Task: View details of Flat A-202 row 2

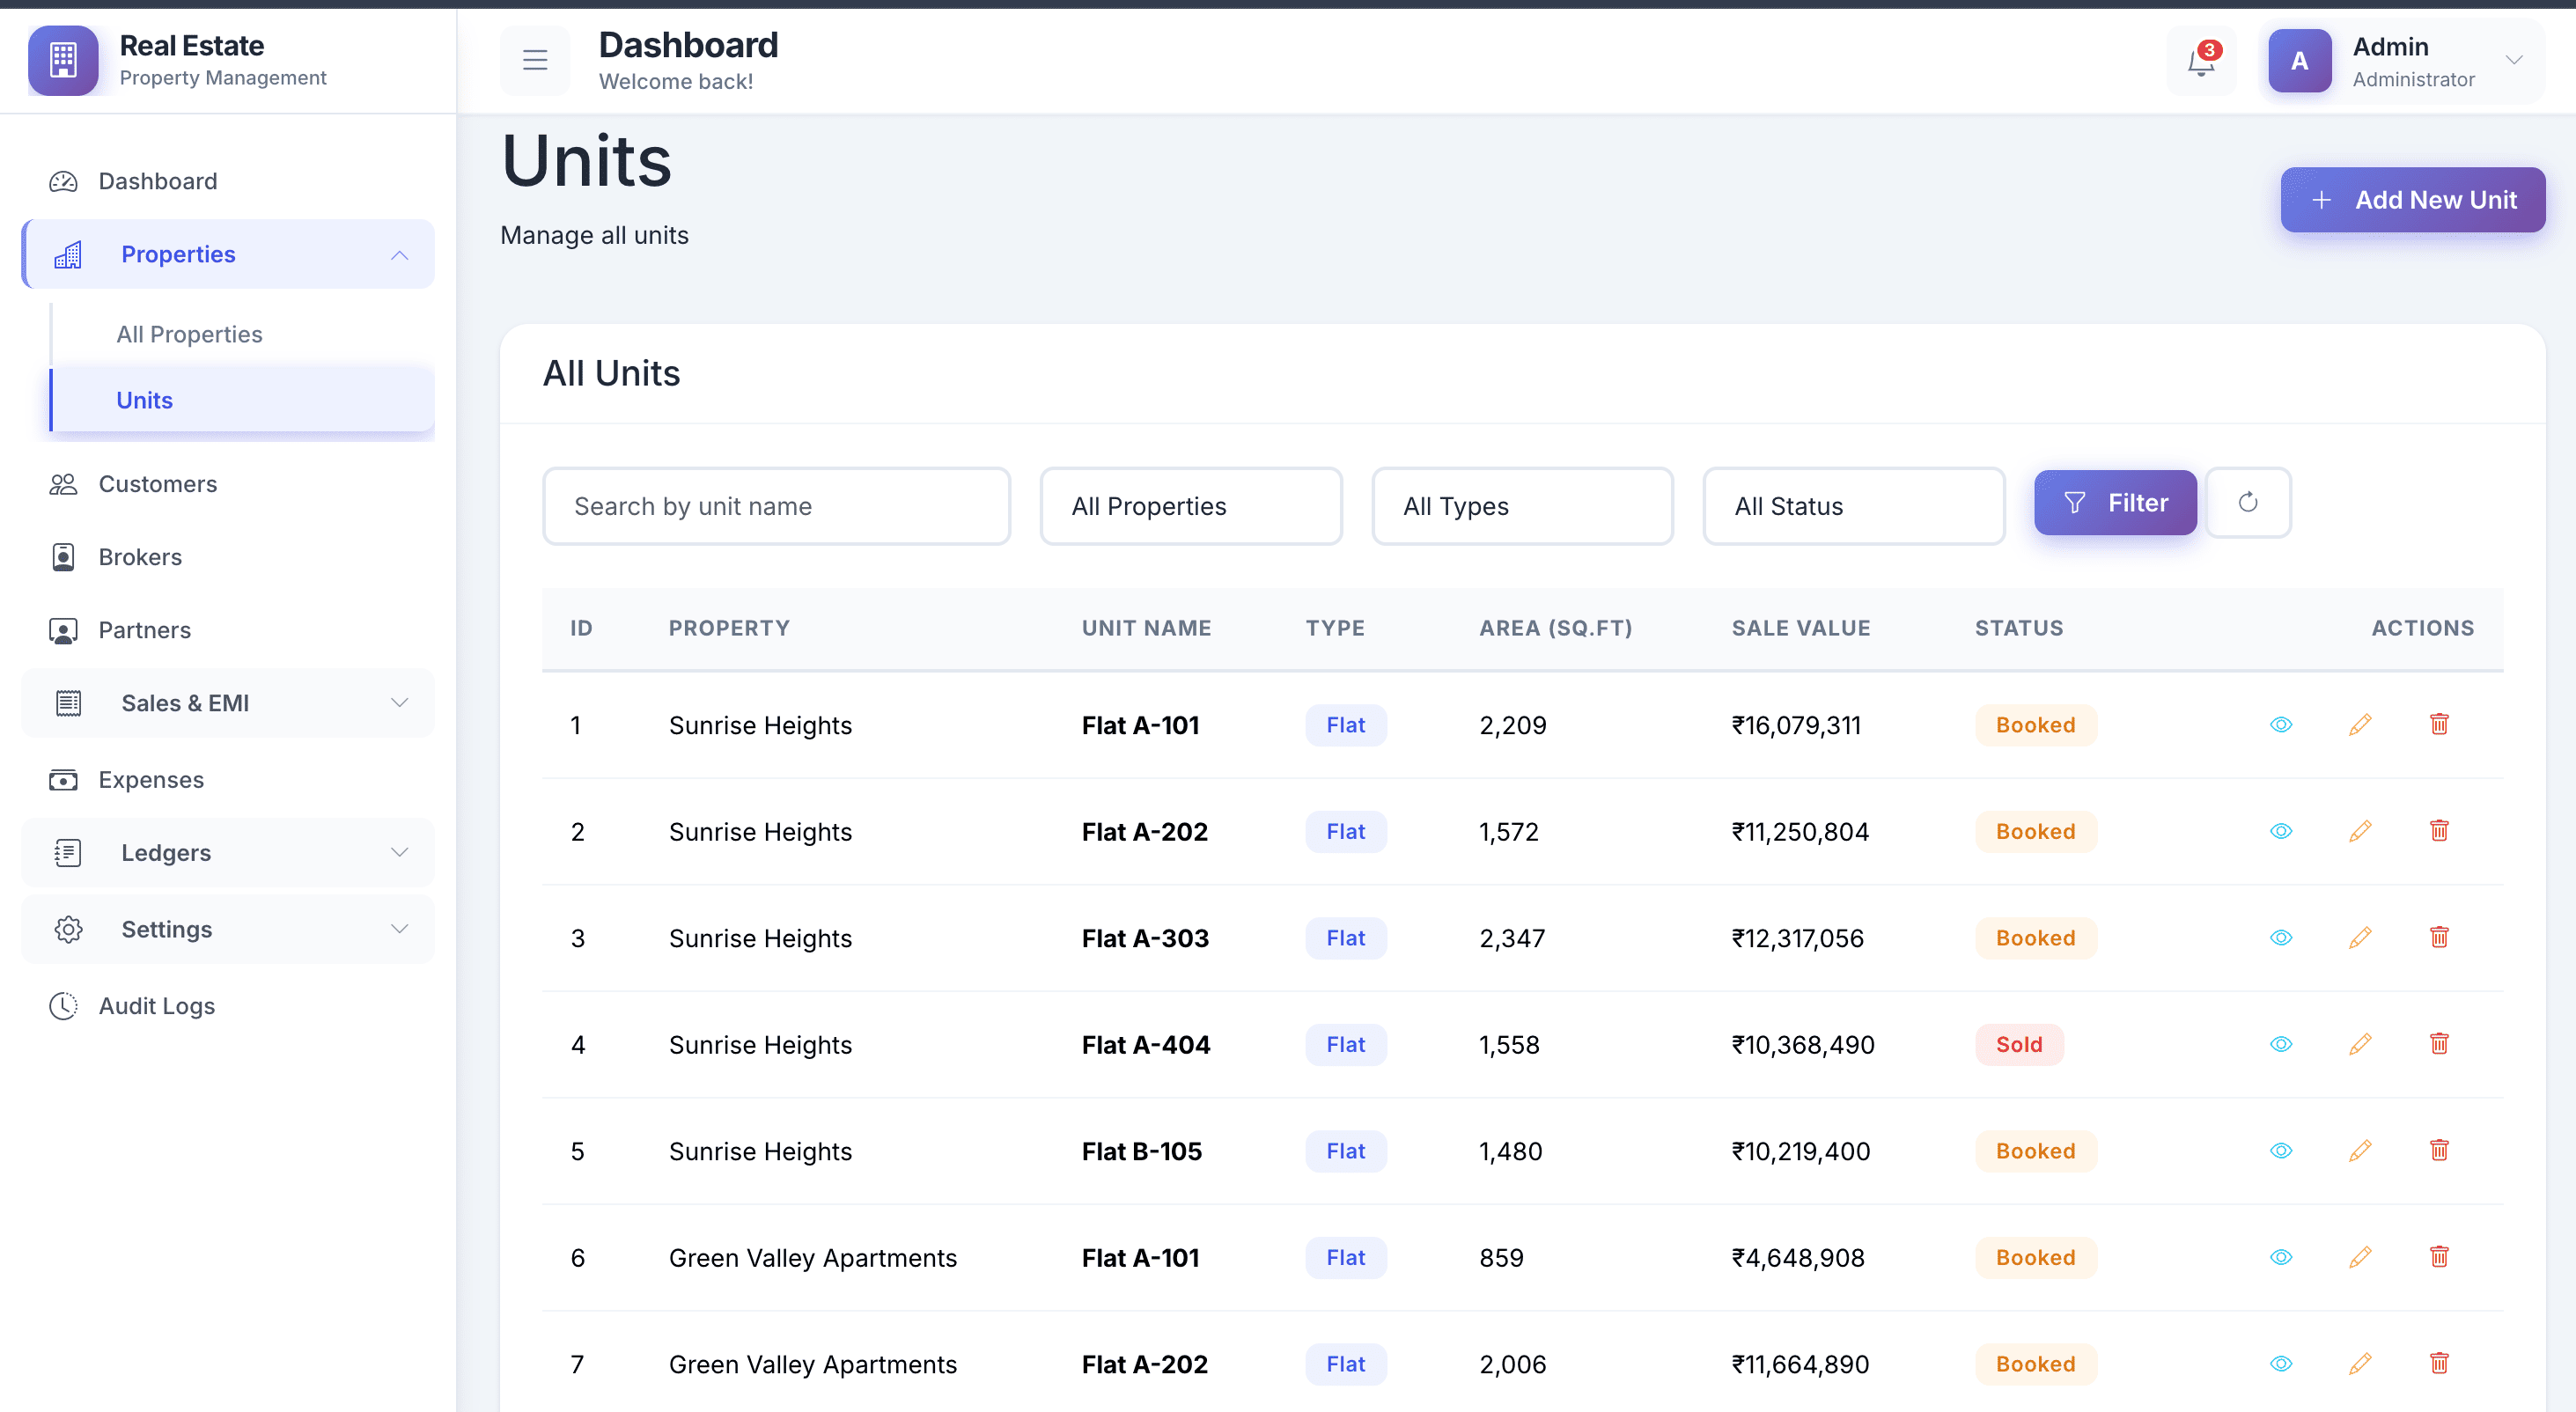Action: tap(2281, 831)
